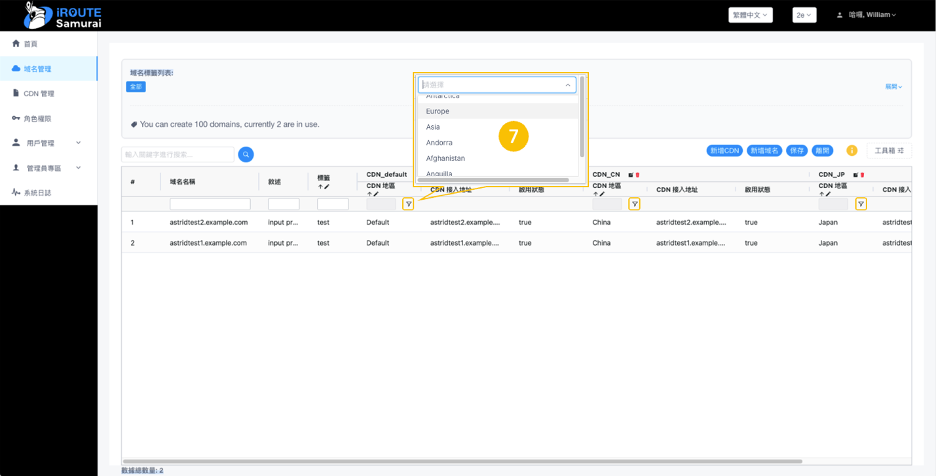Expand the William user account menu
The width and height of the screenshot is (936, 476).
pos(866,15)
